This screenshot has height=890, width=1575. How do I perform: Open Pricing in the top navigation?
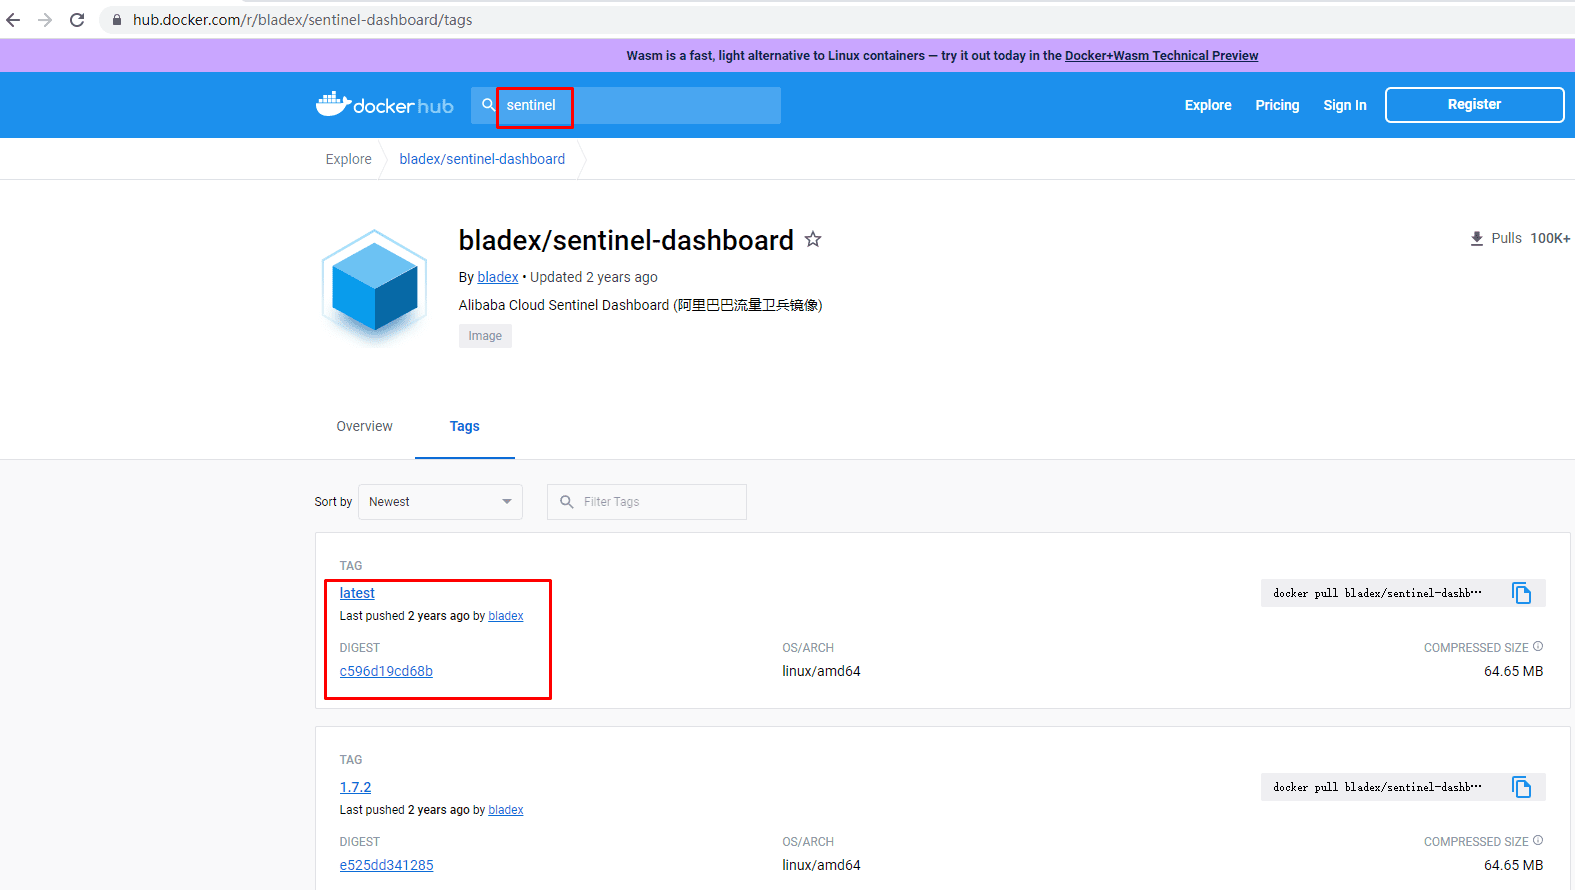coord(1277,105)
